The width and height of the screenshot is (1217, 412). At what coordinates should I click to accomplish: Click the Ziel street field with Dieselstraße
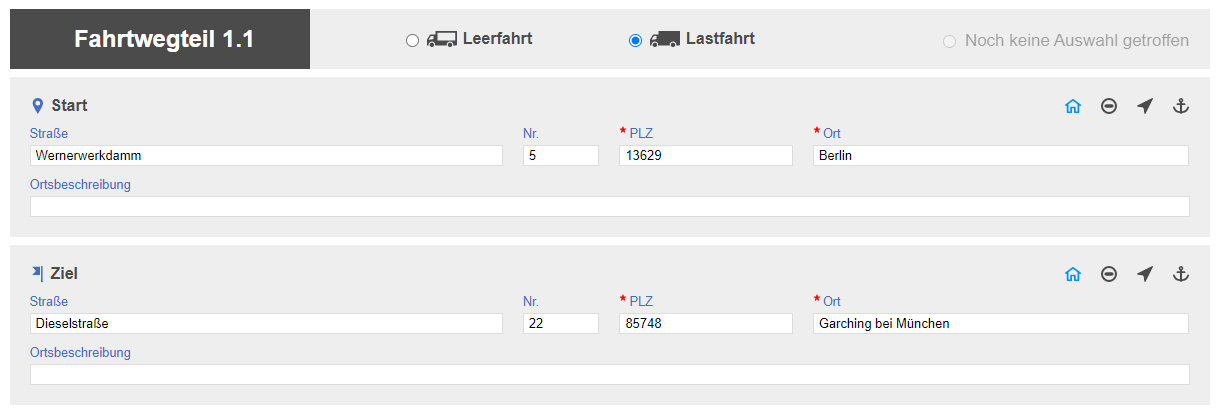click(x=266, y=324)
